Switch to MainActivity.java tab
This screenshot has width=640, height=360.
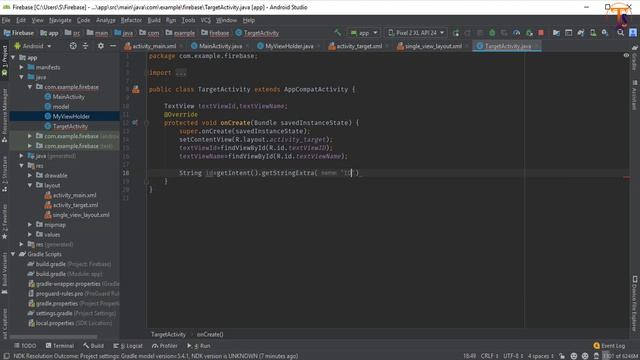tap(220, 46)
